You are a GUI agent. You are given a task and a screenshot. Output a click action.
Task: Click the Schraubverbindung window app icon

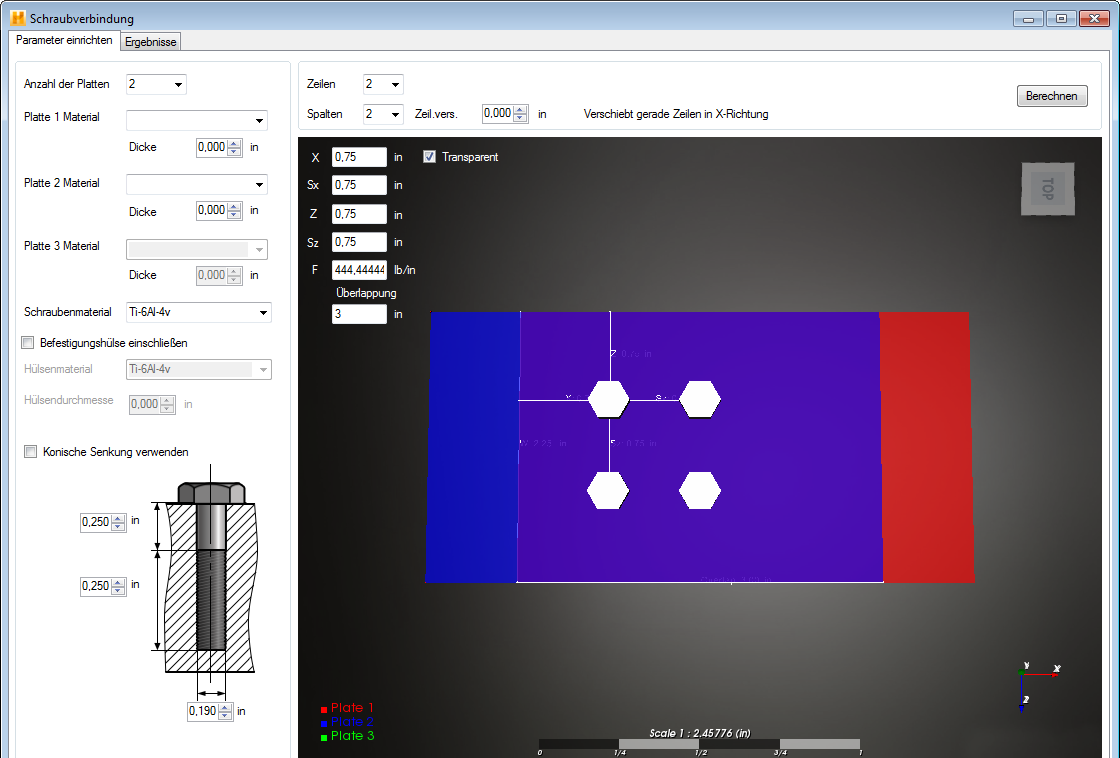(18, 19)
